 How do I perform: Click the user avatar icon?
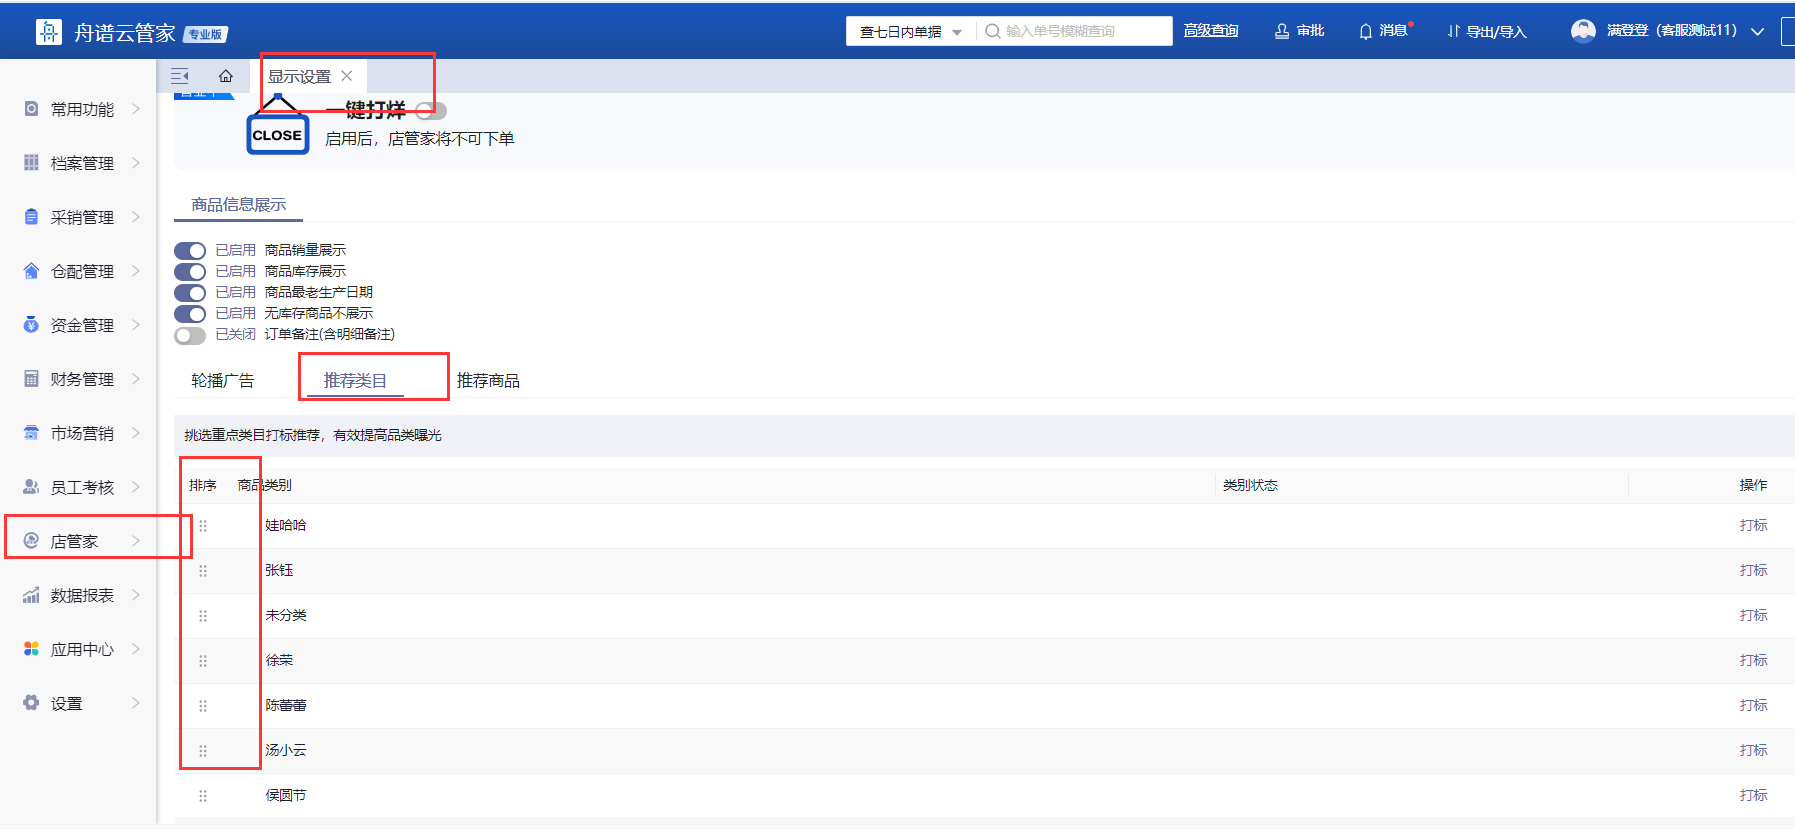click(x=1583, y=31)
